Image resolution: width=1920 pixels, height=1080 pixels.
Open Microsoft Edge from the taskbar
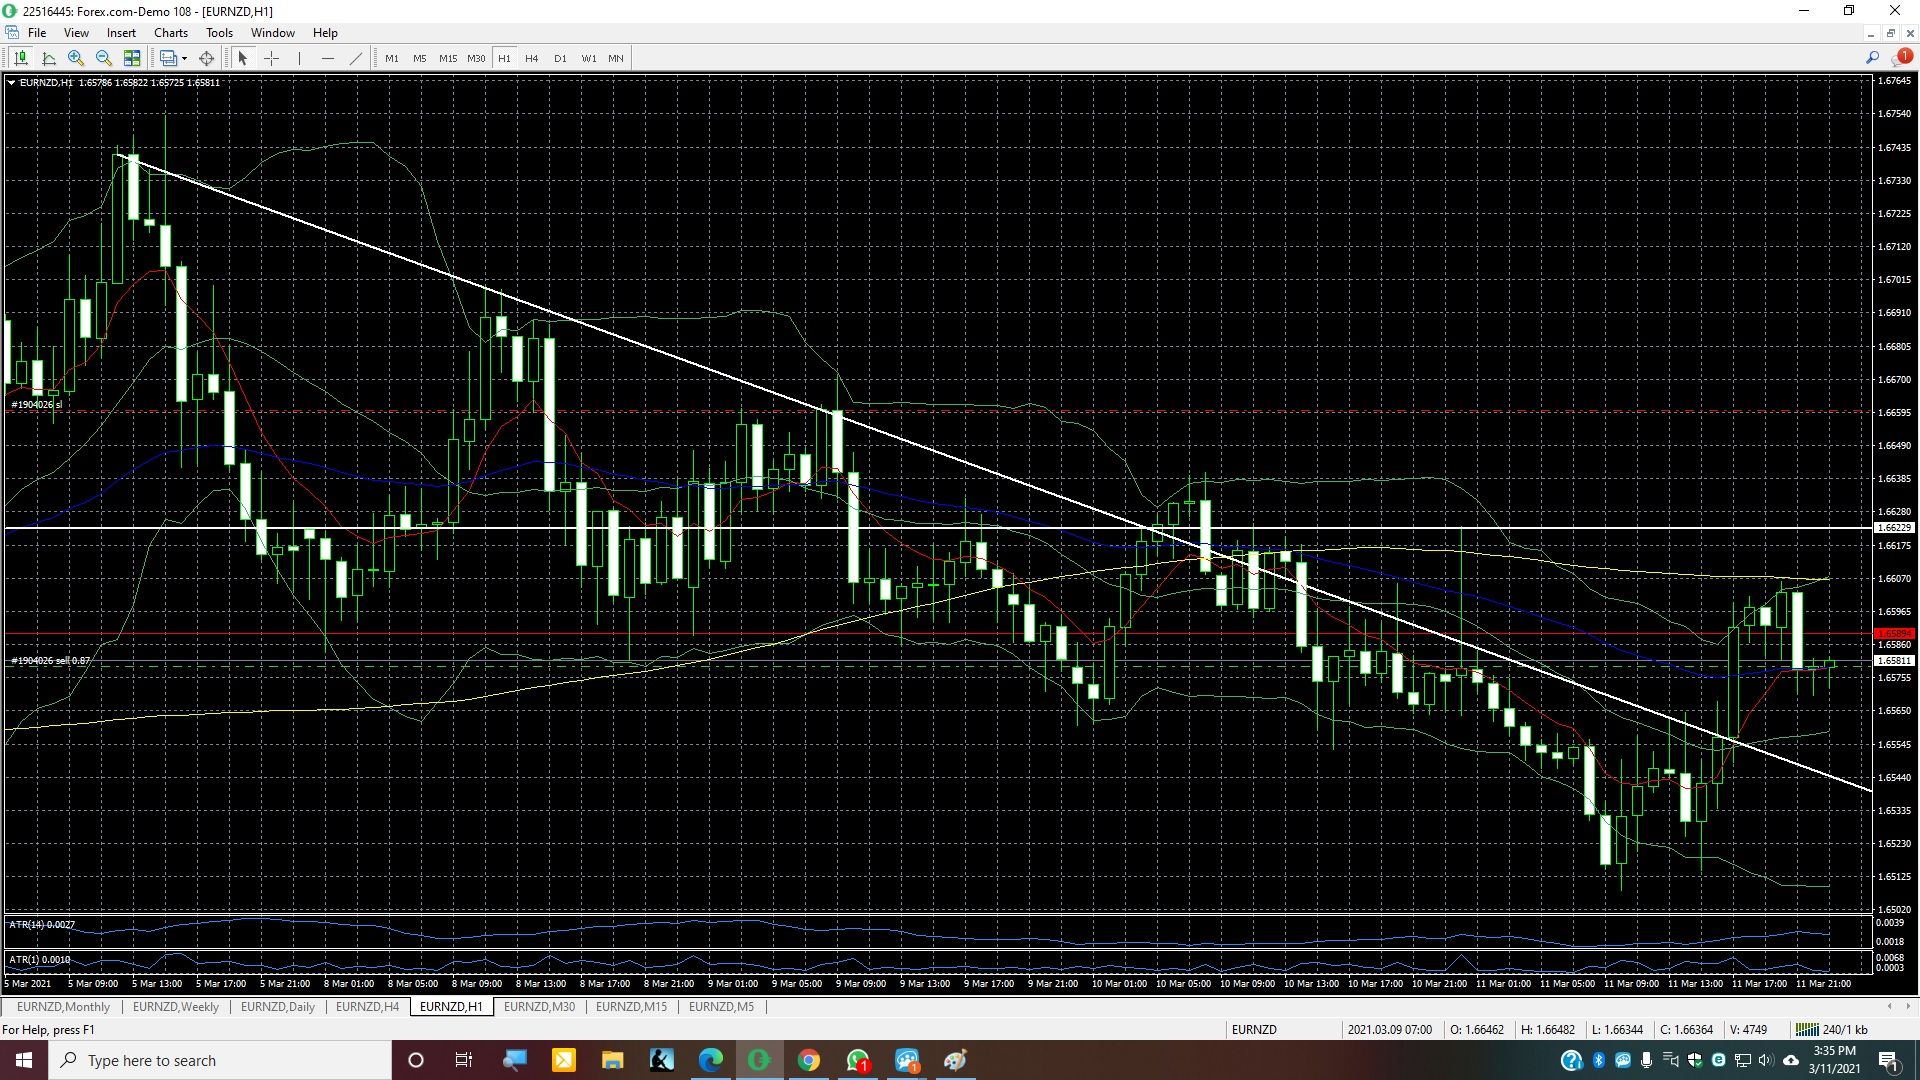pyautogui.click(x=710, y=1060)
